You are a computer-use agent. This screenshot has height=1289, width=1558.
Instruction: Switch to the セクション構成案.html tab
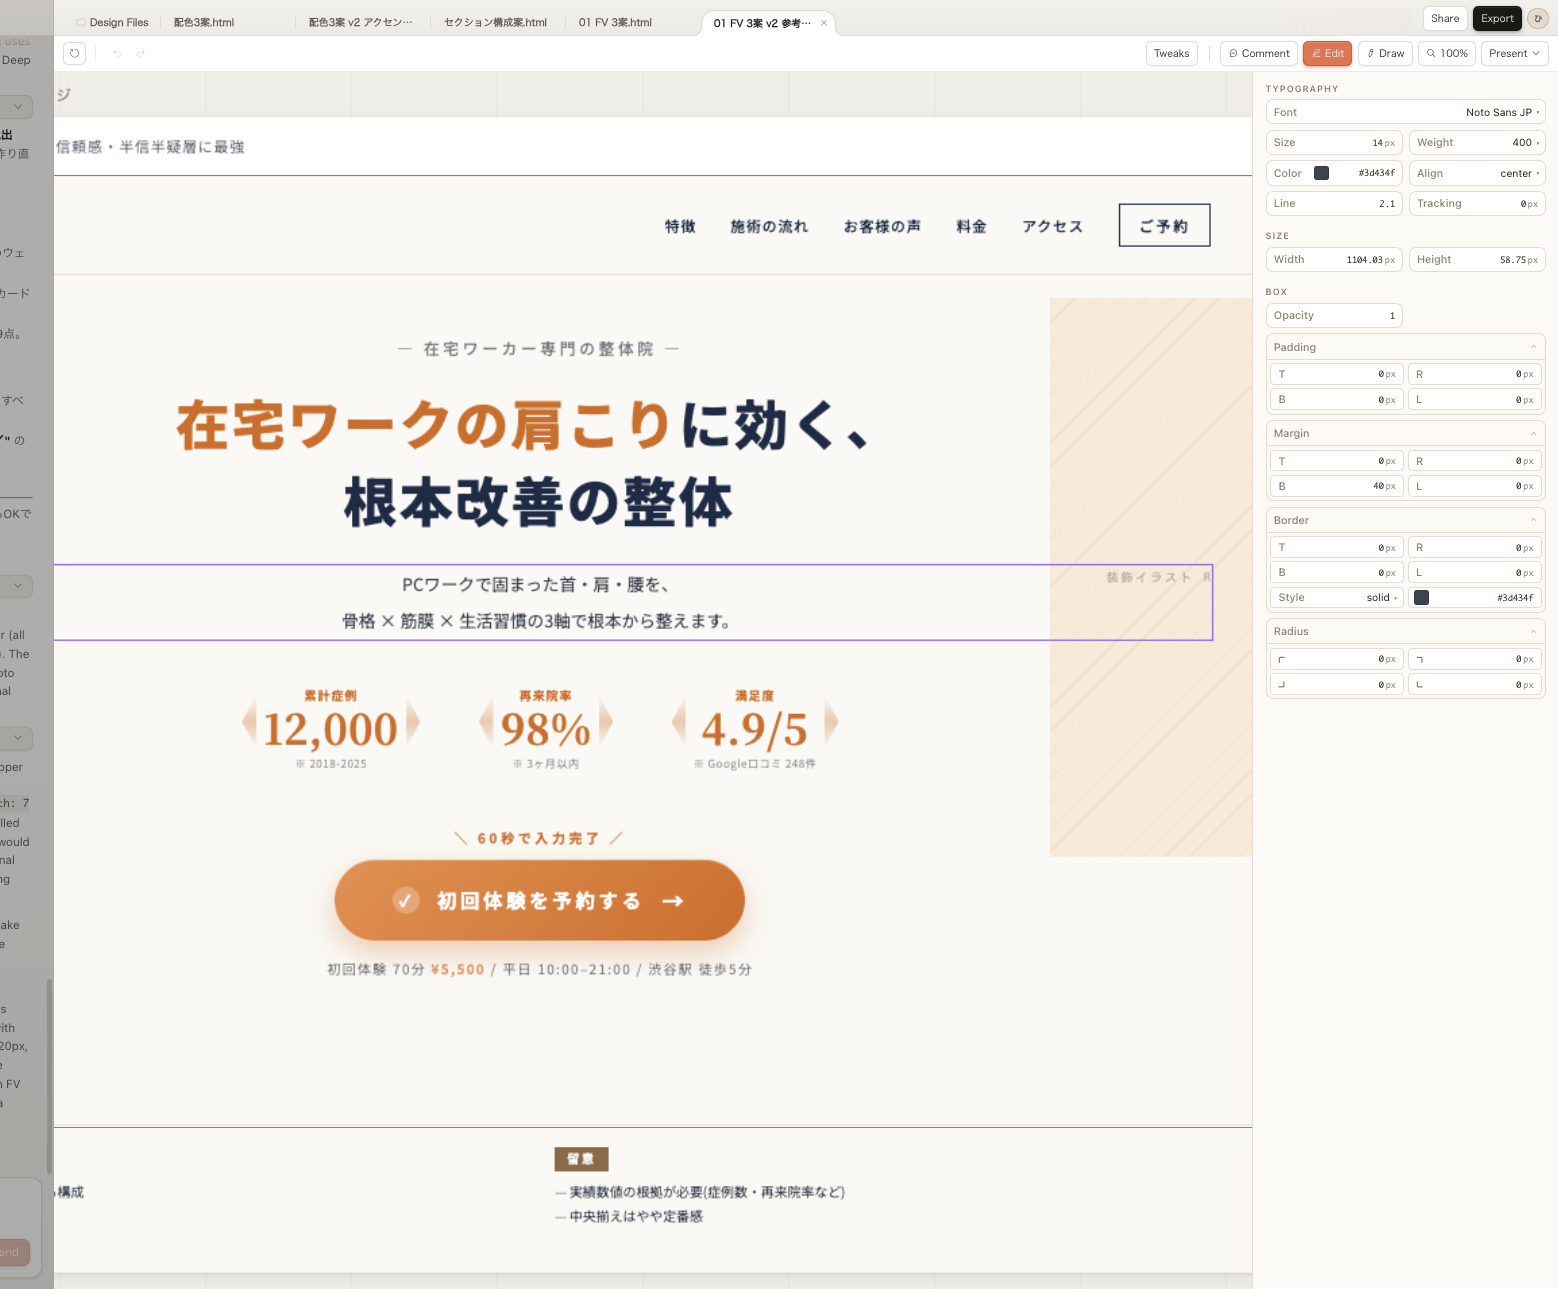(x=494, y=21)
